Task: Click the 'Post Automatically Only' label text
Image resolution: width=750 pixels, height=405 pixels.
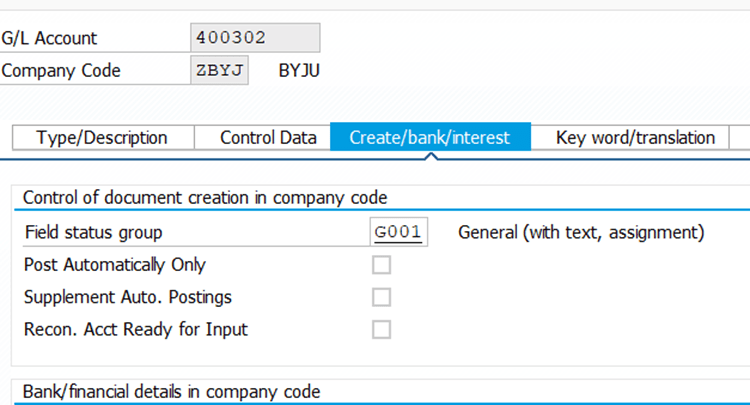Action: 114,265
